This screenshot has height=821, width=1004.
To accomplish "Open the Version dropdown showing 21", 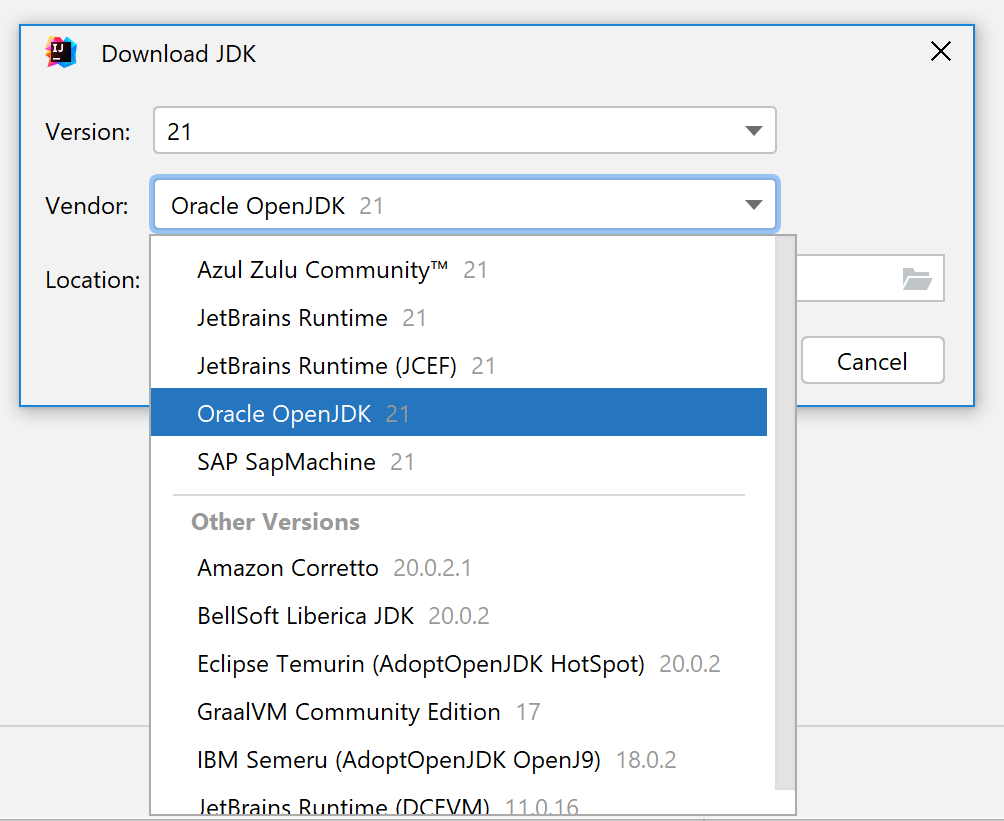I will coord(465,131).
